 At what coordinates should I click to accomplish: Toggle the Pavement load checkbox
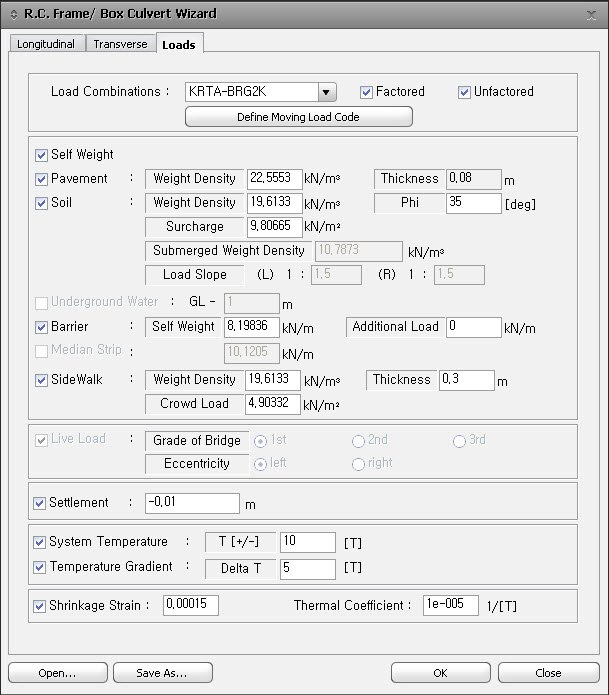tap(41, 179)
